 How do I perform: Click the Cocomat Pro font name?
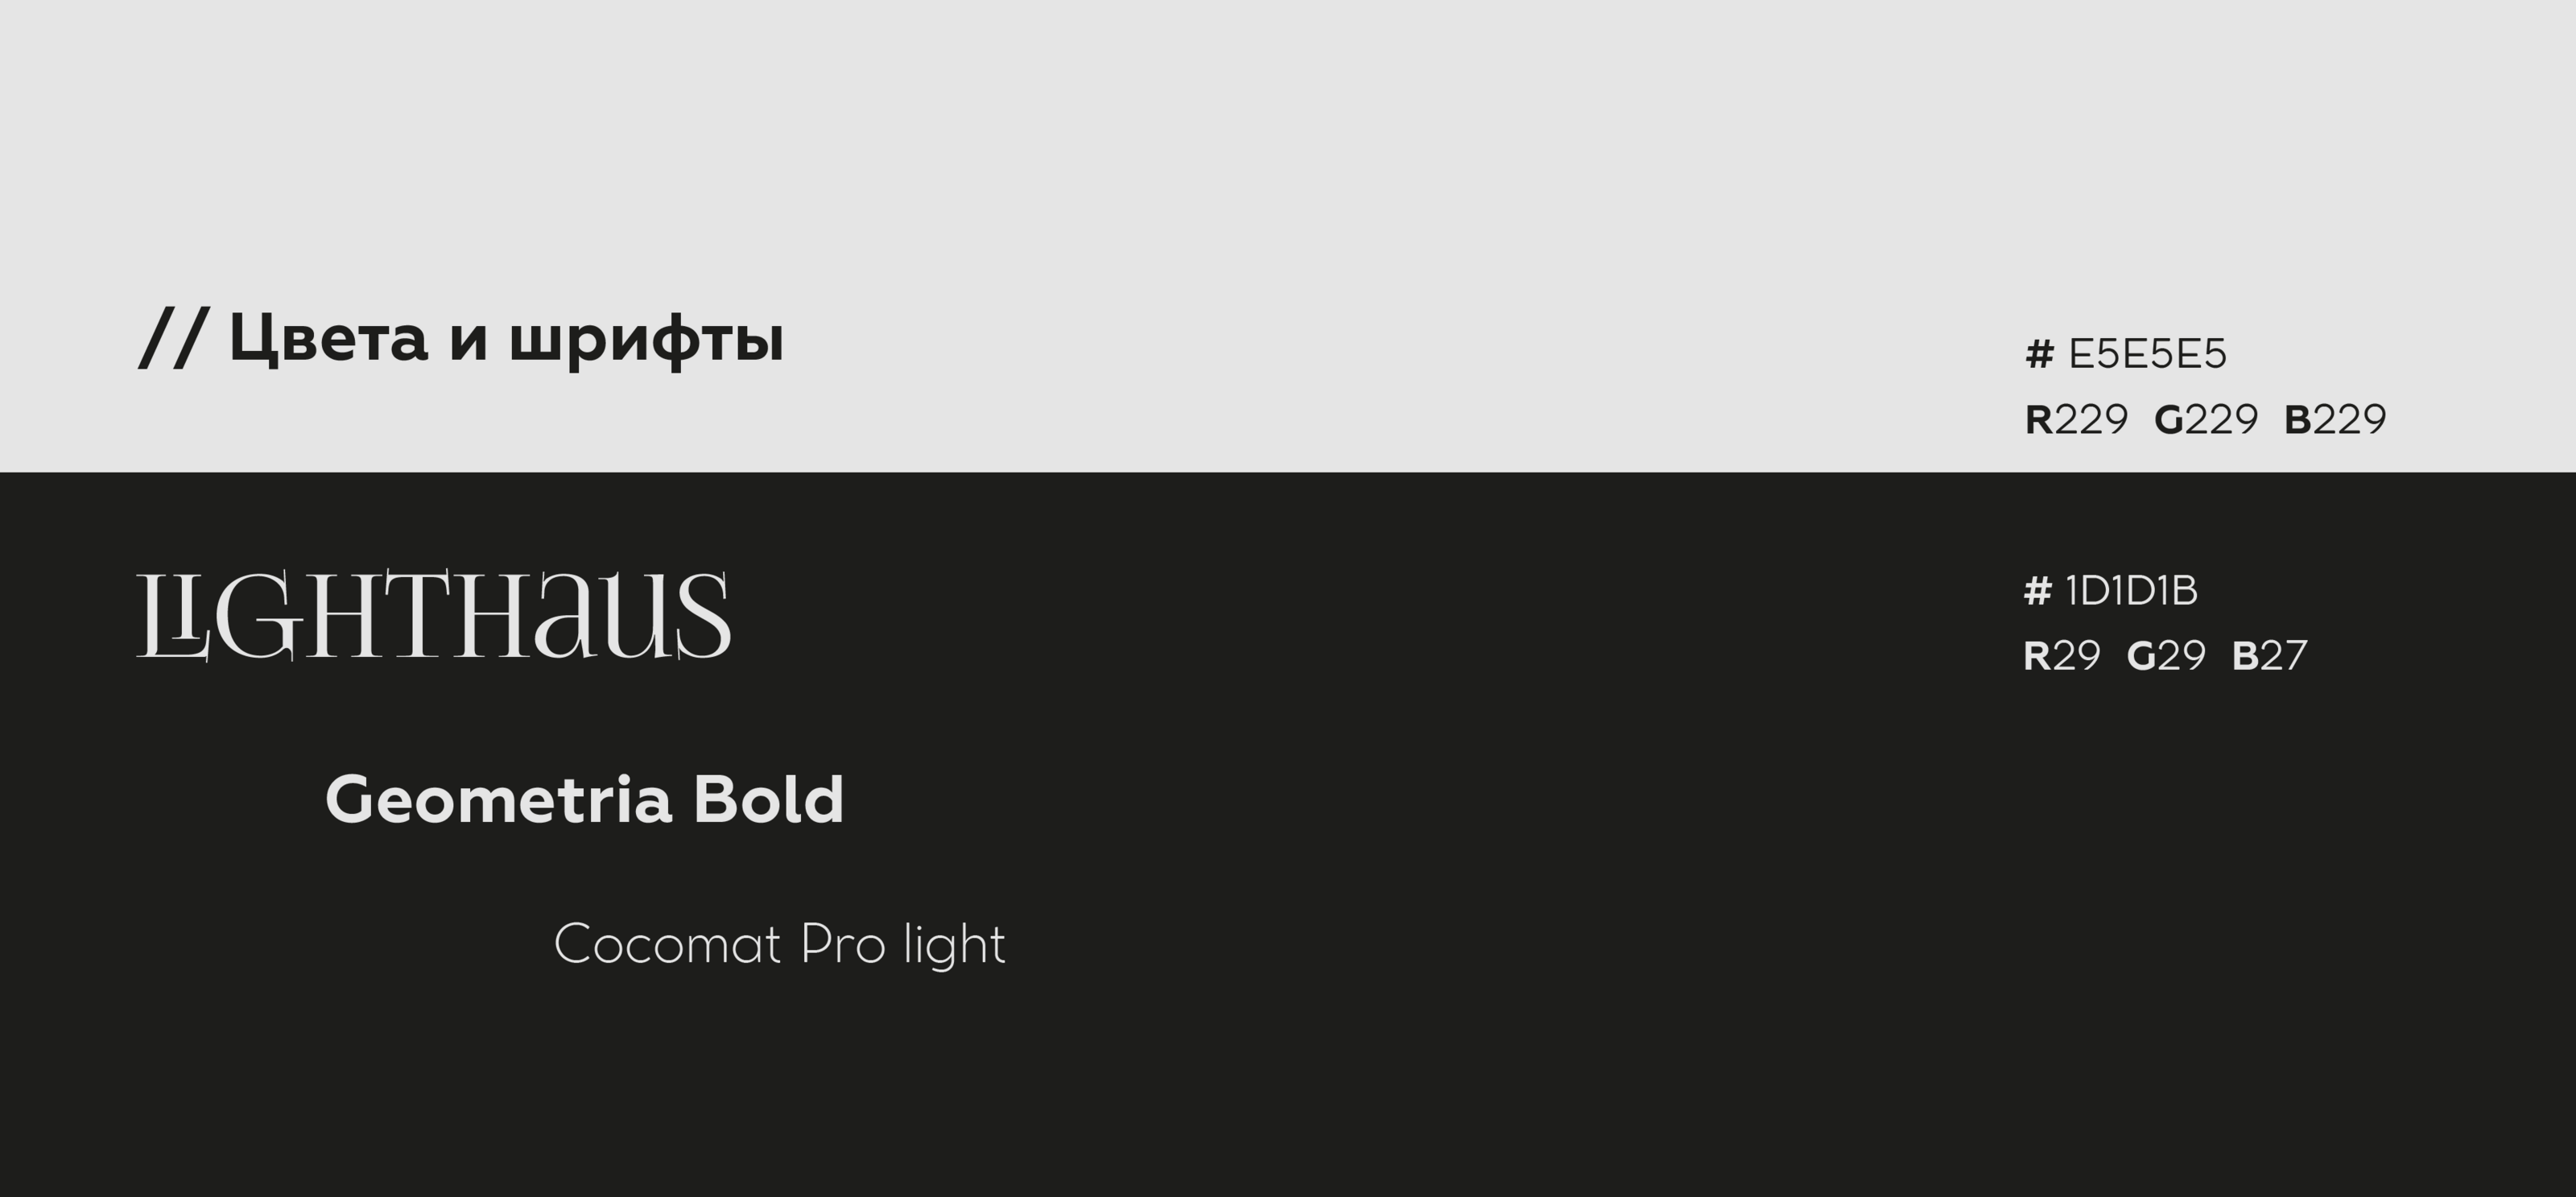[719, 944]
